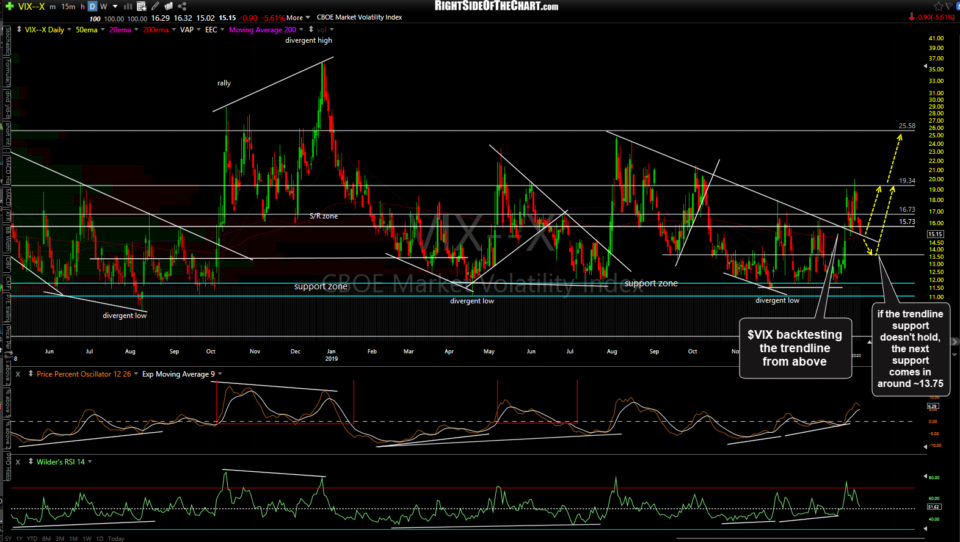Screen dimensions: 960x542
Task: Switch to the W weekly timeframe
Action: pos(103,7)
